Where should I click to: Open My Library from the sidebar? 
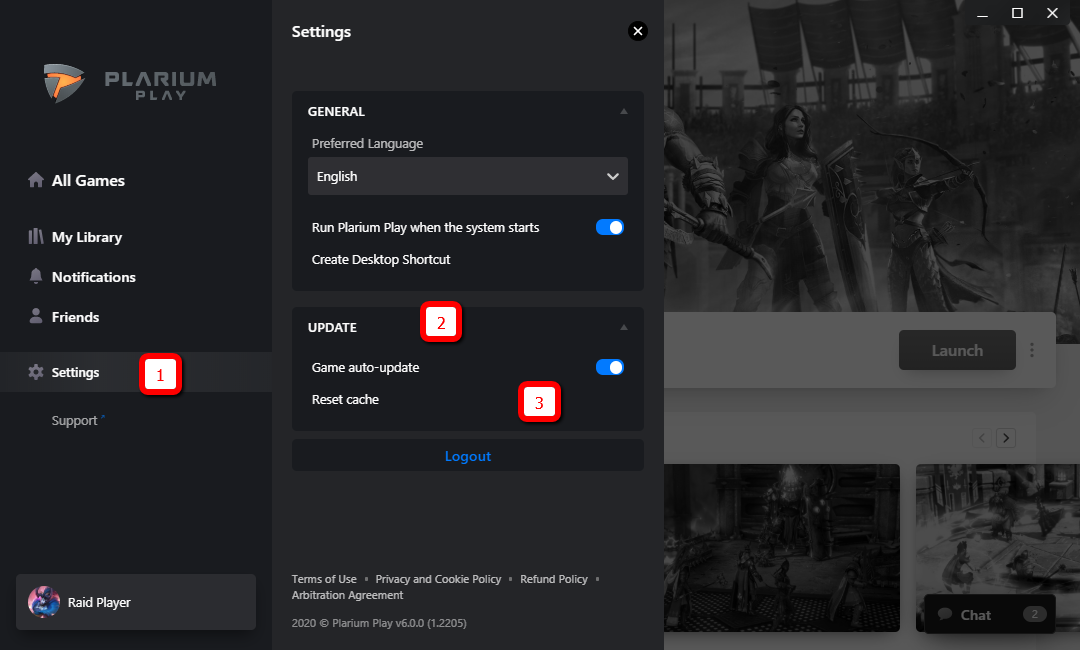click(86, 237)
